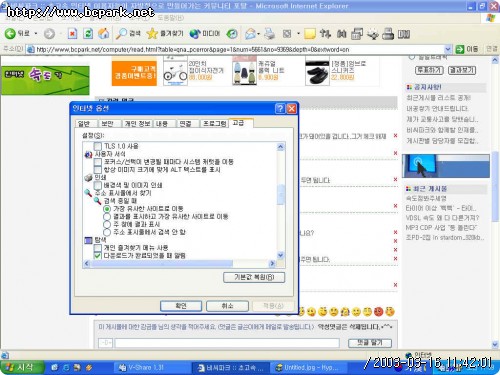
Task: Switch to the 프로그램 tab
Action: [x=214, y=124]
